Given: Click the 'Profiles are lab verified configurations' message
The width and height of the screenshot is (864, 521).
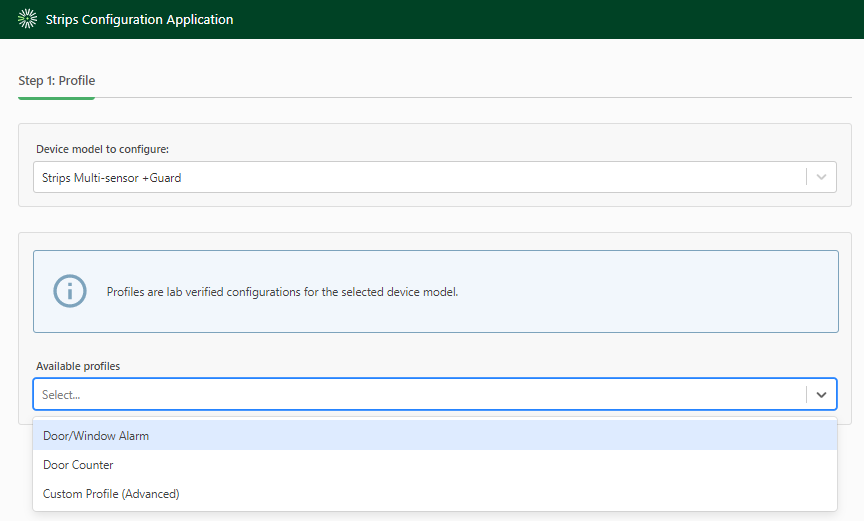Looking at the screenshot, I should 282,292.
